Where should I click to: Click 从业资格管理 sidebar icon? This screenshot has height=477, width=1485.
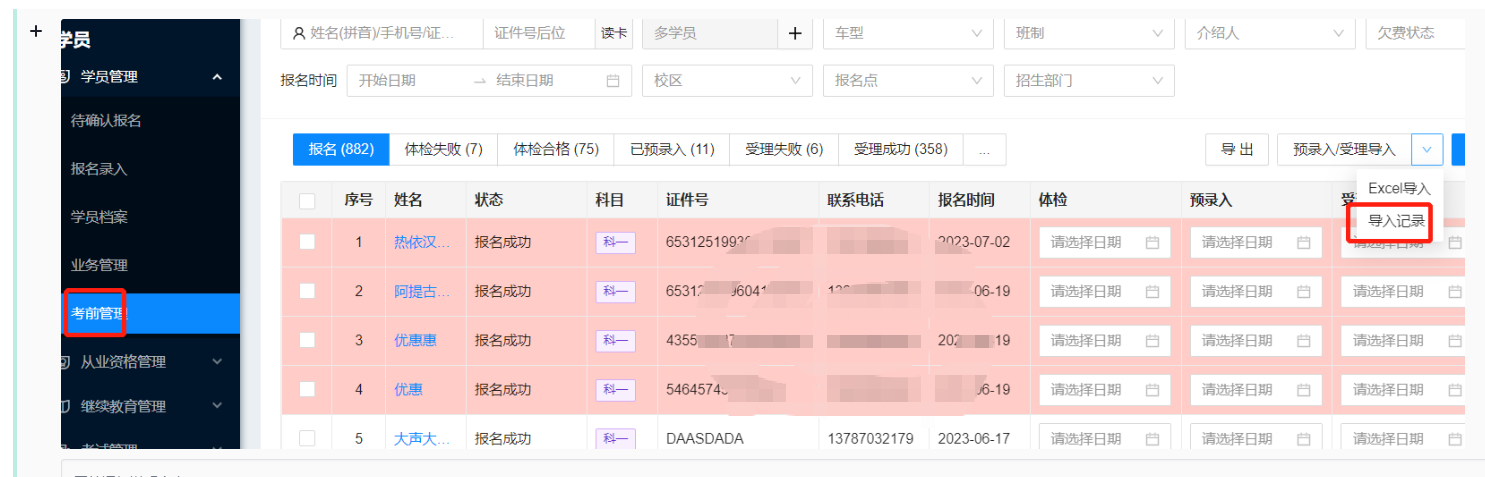click(x=65, y=362)
